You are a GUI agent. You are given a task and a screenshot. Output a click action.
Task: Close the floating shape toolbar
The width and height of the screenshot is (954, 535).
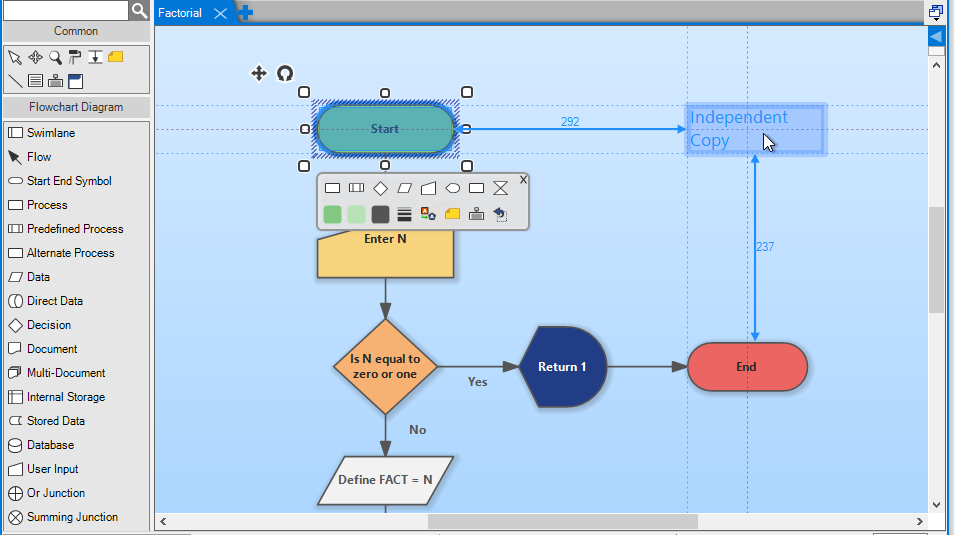click(523, 180)
